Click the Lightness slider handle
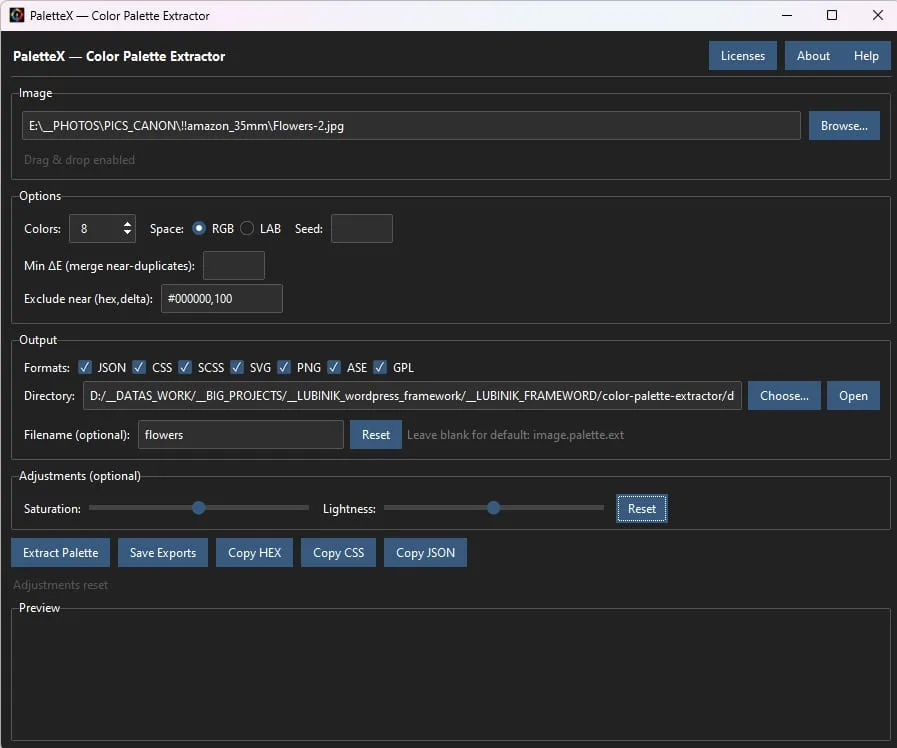 pyautogui.click(x=493, y=508)
